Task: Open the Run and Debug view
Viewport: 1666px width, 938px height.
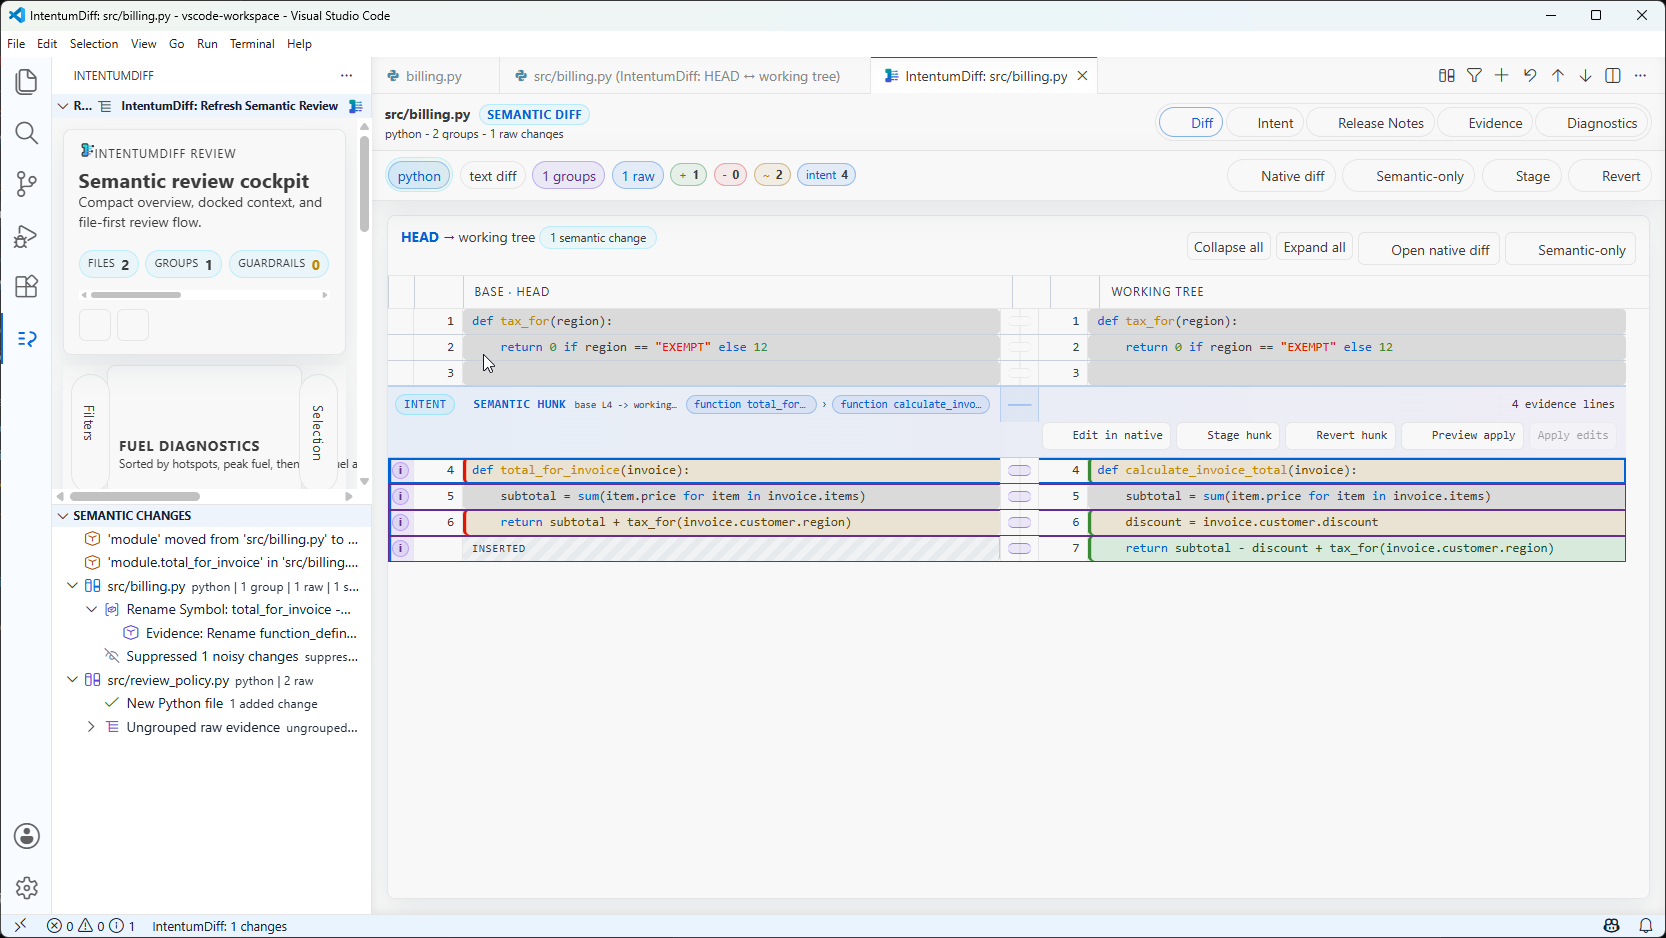Action: point(27,236)
